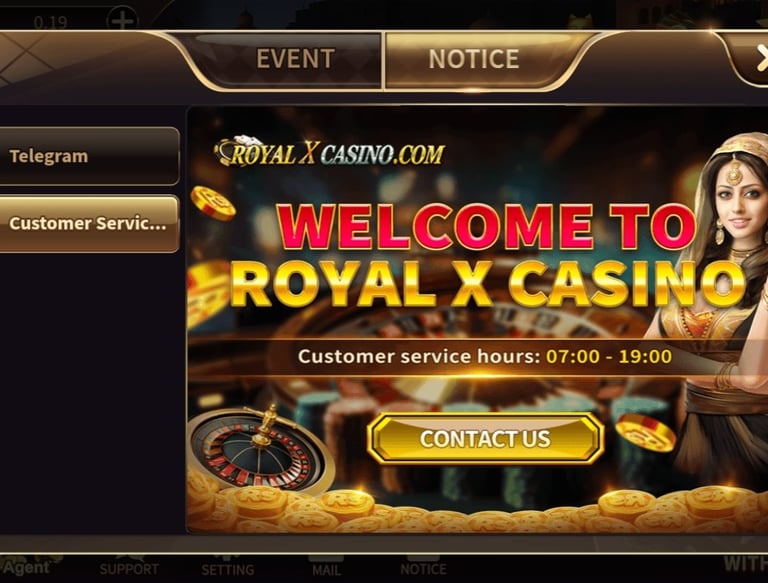Click the customer service hours banner
Image resolution: width=768 pixels, height=583 pixels.
point(484,357)
